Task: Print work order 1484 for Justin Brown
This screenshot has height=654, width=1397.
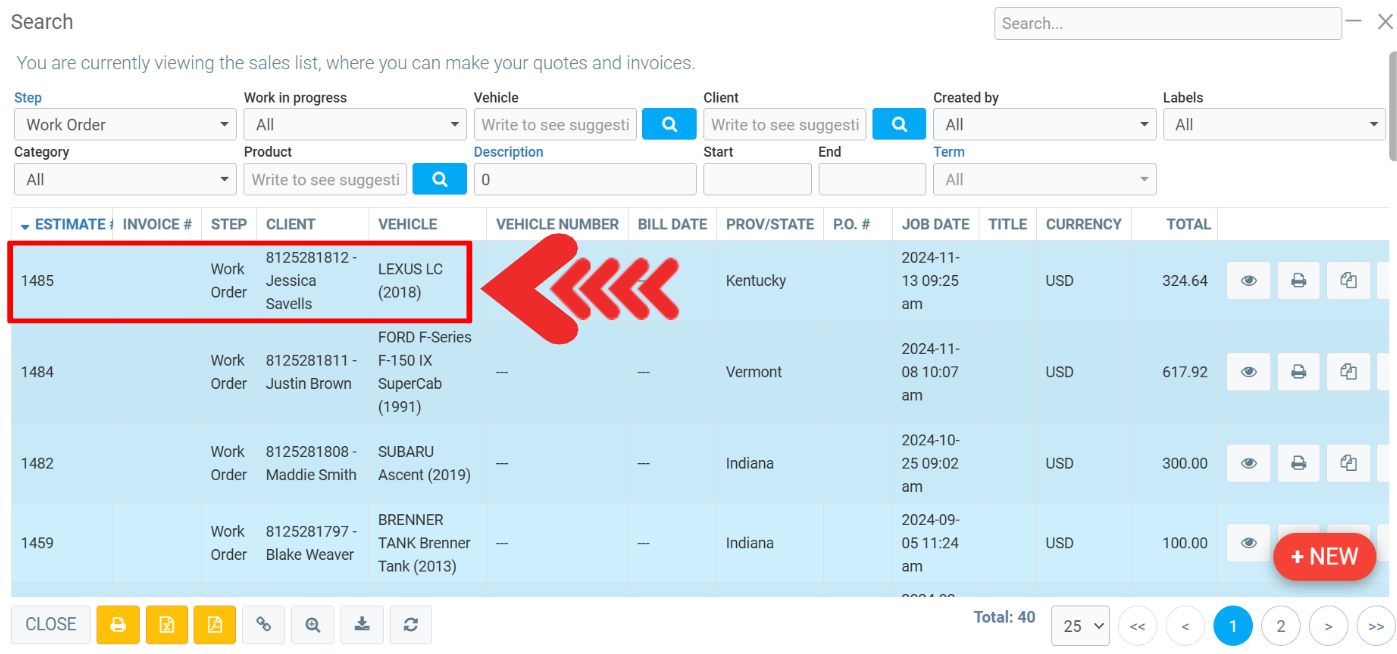Action: [x=1298, y=372]
